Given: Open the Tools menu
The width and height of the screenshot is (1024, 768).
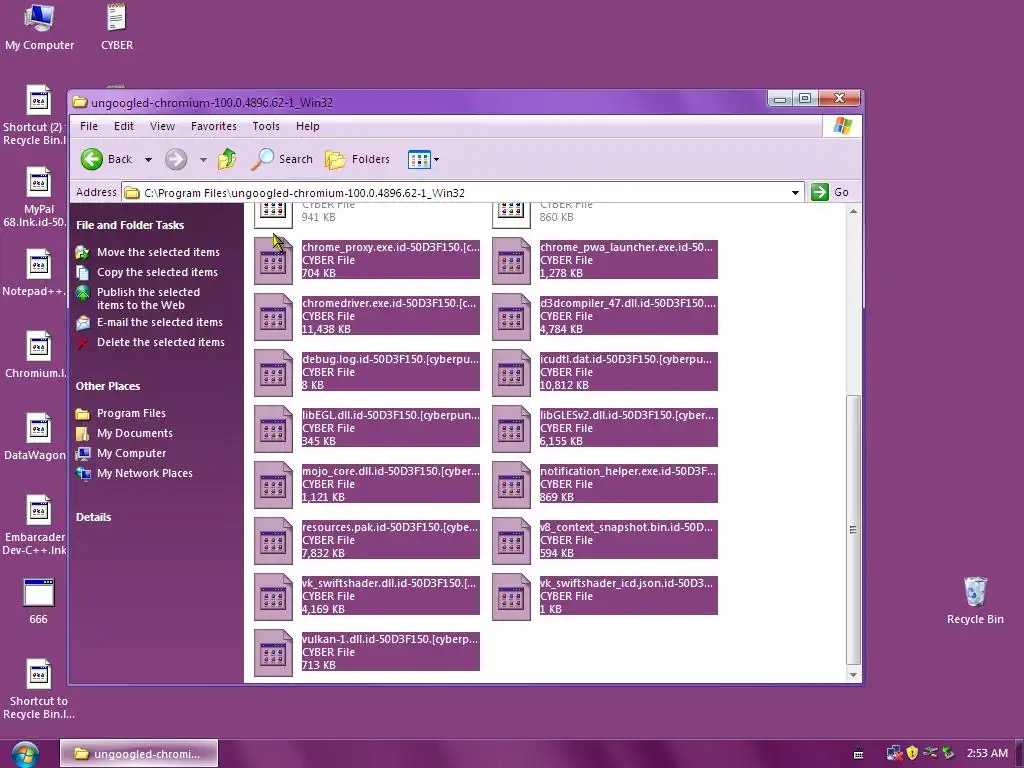Looking at the screenshot, I should pos(266,126).
